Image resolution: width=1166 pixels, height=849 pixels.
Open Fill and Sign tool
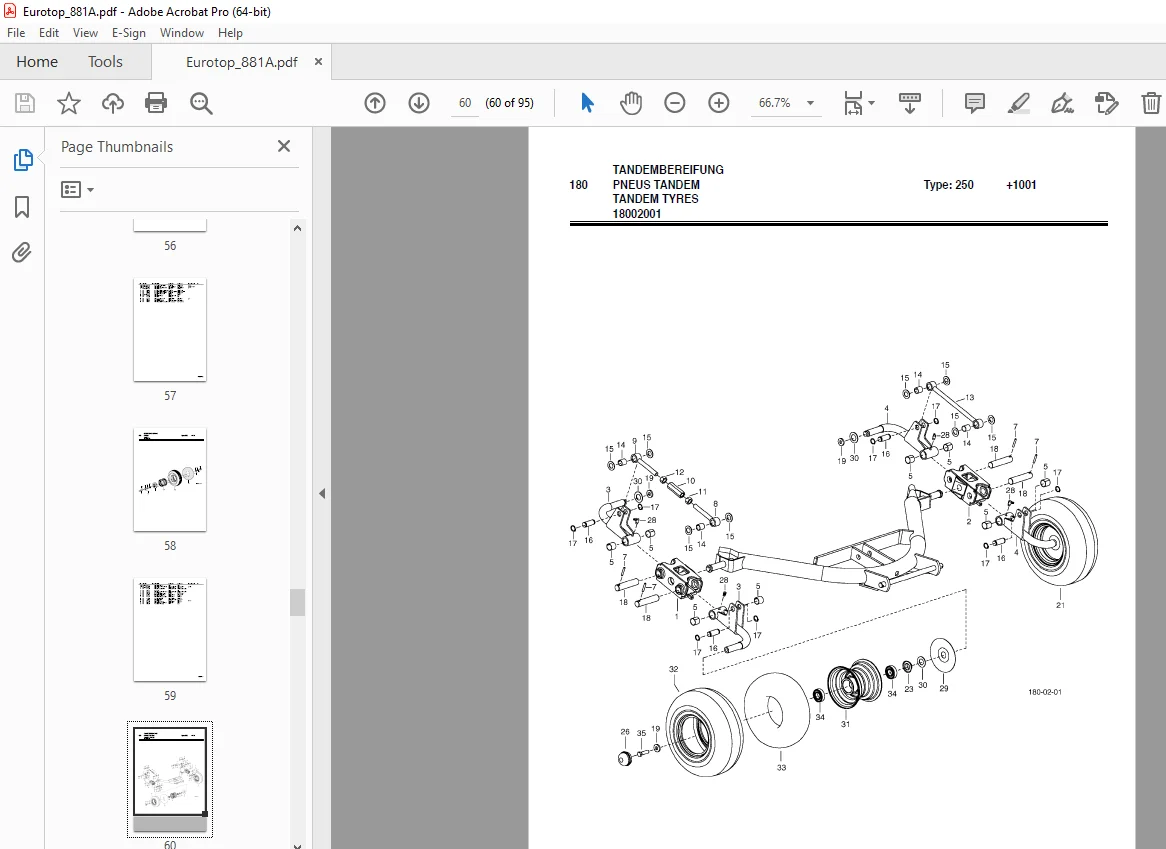(1062, 103)
